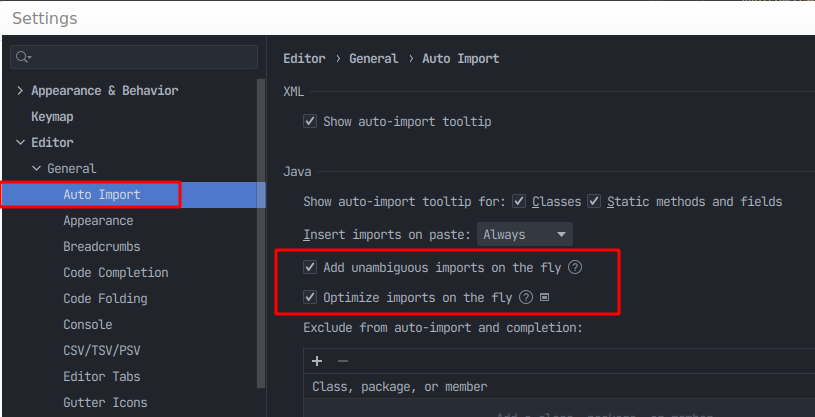Toggle Static methods and fields checkbox

point(594,201)
